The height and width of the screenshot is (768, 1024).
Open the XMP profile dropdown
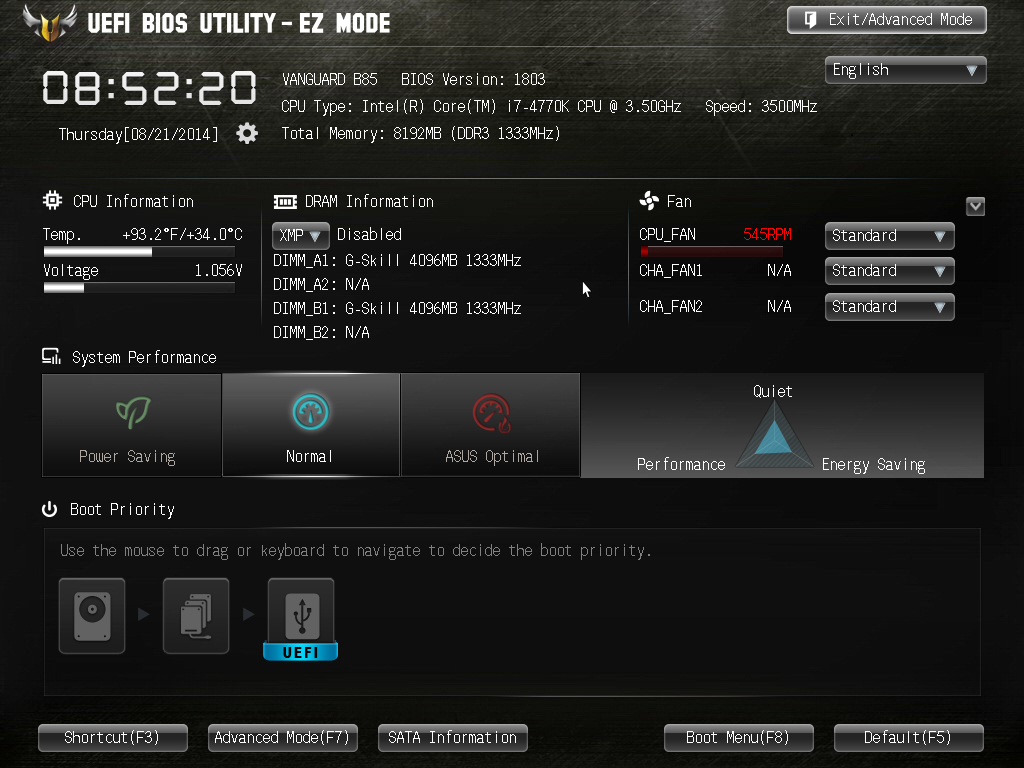[300, 235]
